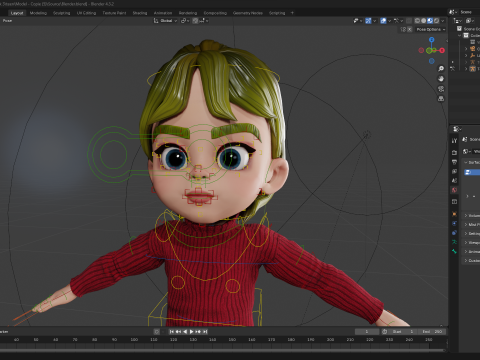Play the animation forward
This screenshot has height=360, width=480.
click(x=191, y=332)
